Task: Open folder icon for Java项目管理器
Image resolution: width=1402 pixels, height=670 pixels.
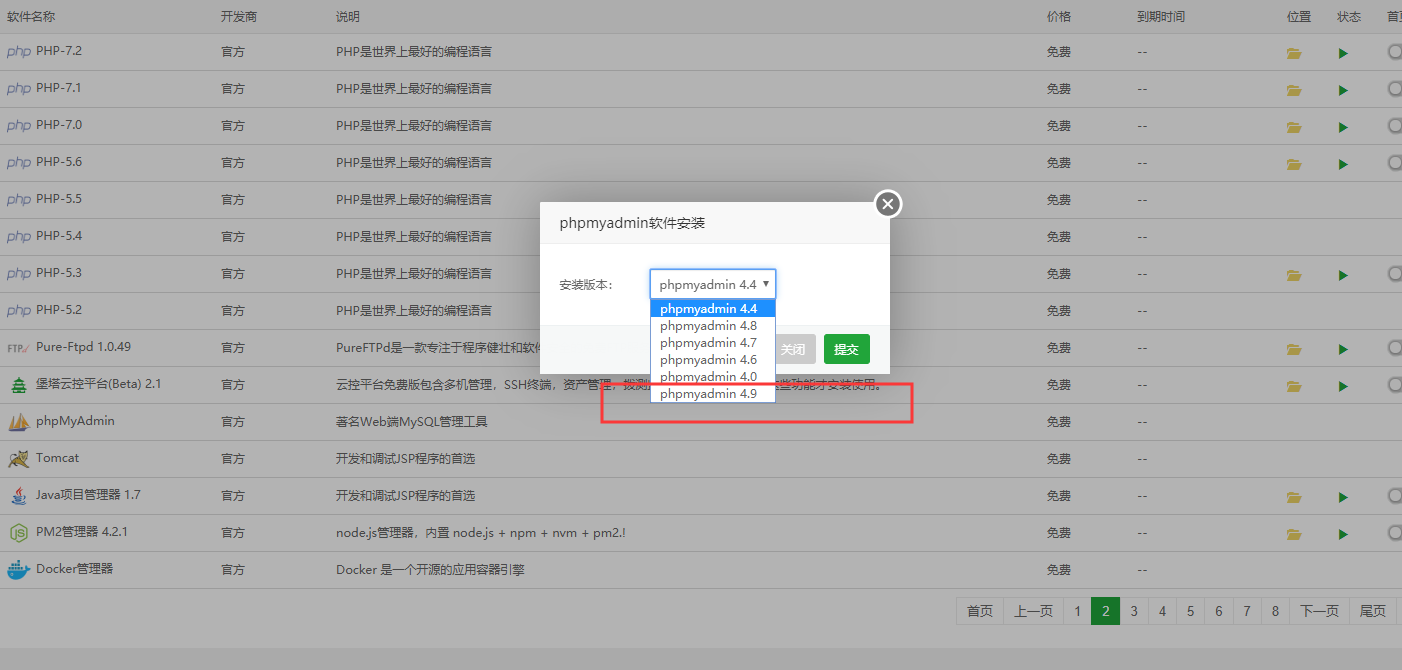Action: 1294,497
